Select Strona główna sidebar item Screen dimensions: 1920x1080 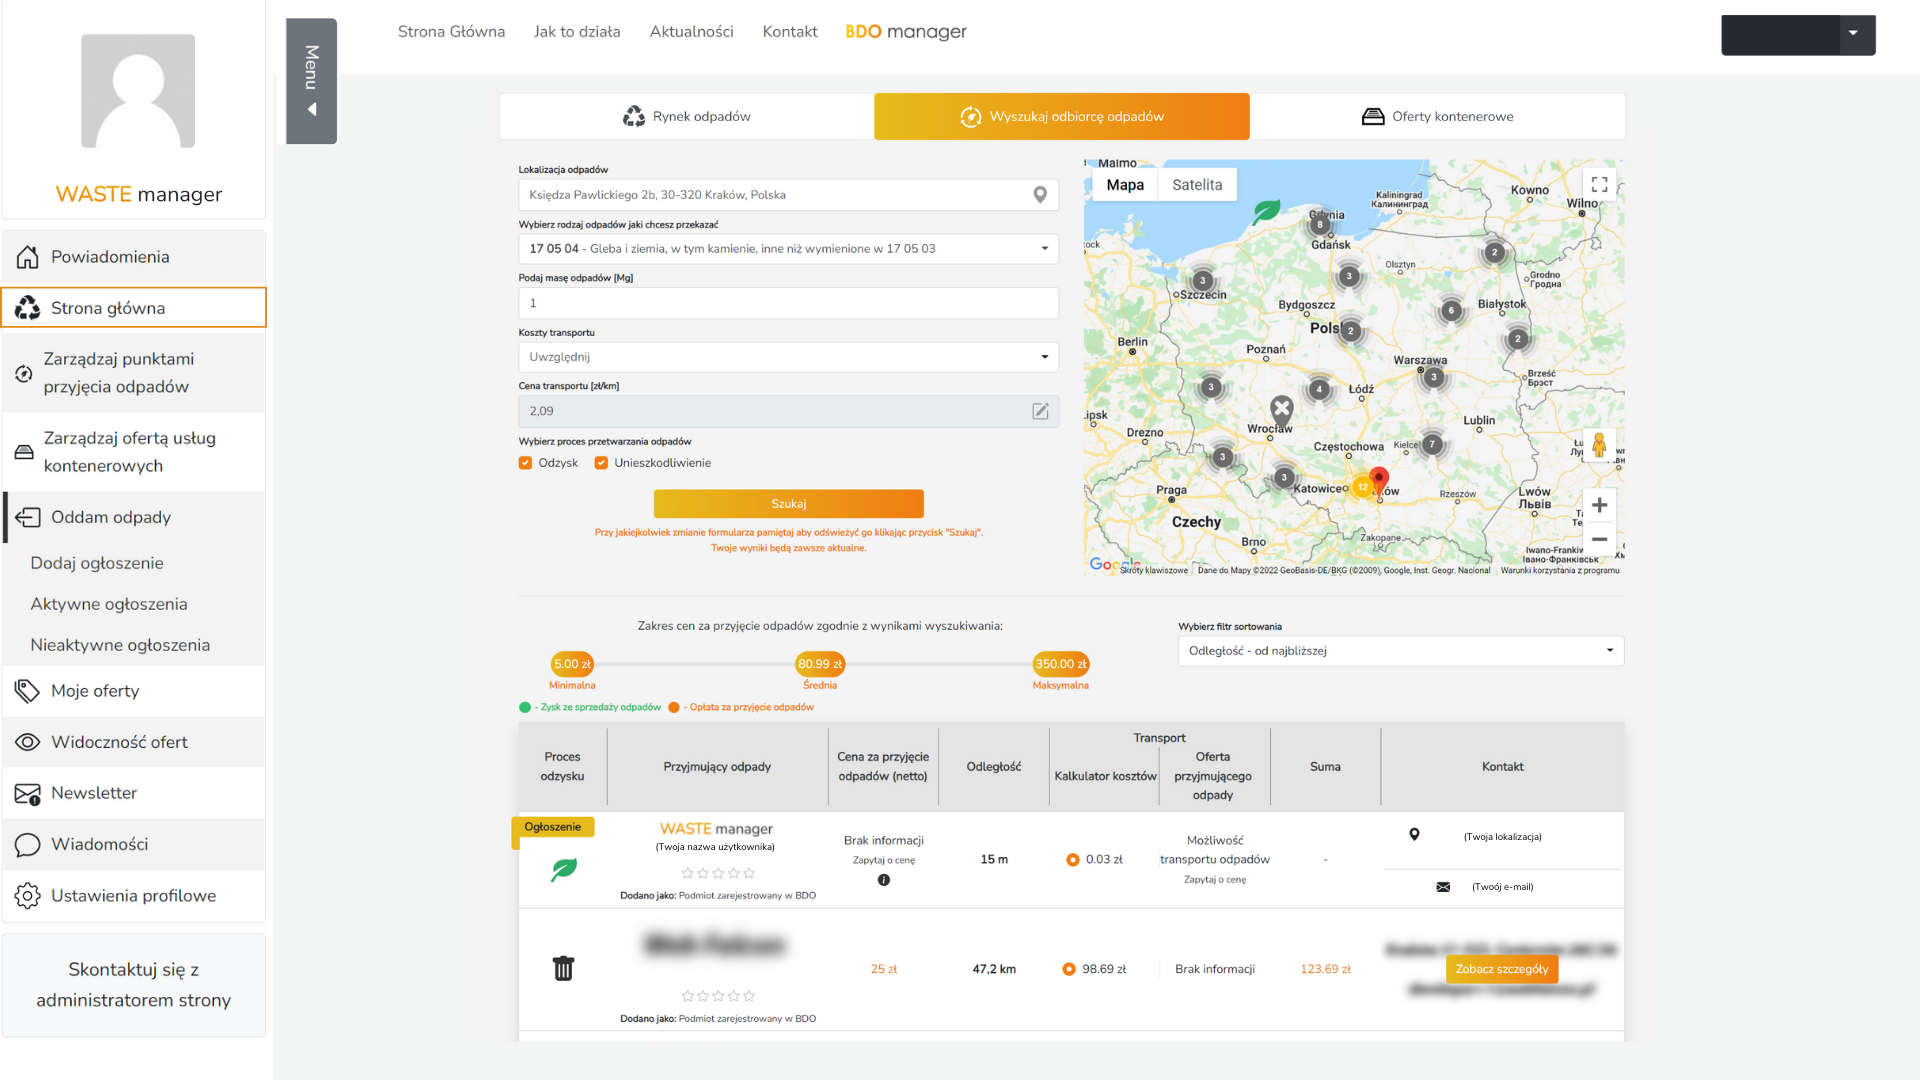click(134, 308)
